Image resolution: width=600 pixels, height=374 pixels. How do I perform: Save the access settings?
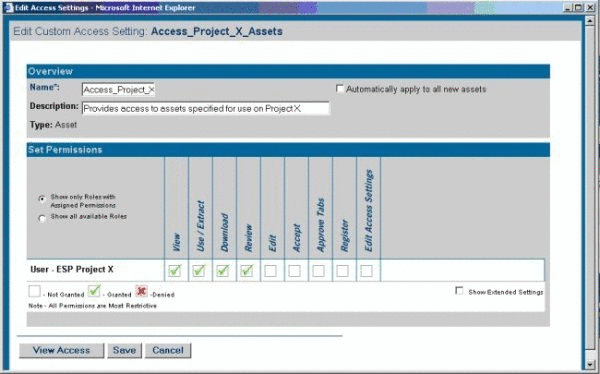(x=124, y=350)
